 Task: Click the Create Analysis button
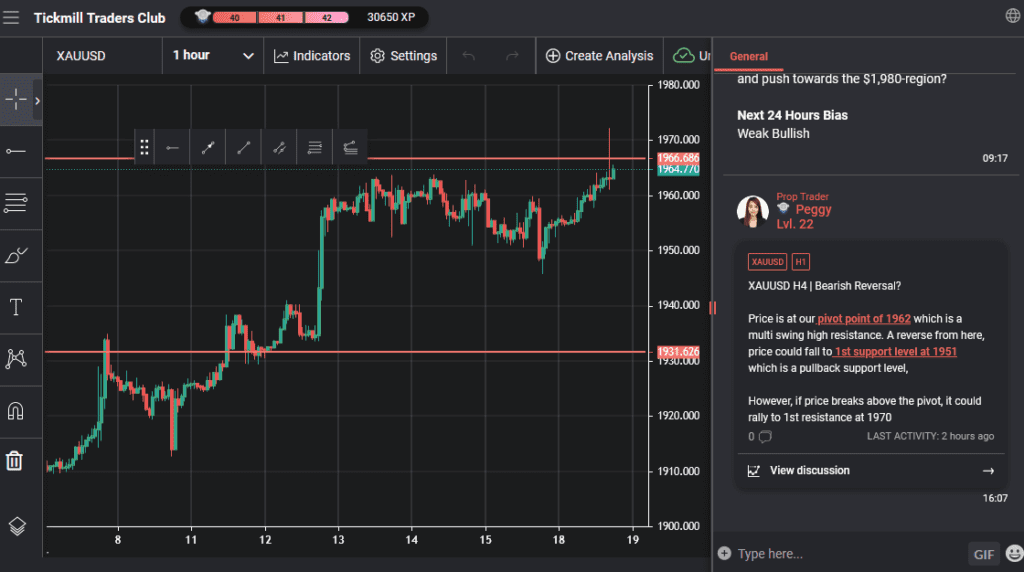click(x=599, y=56)
